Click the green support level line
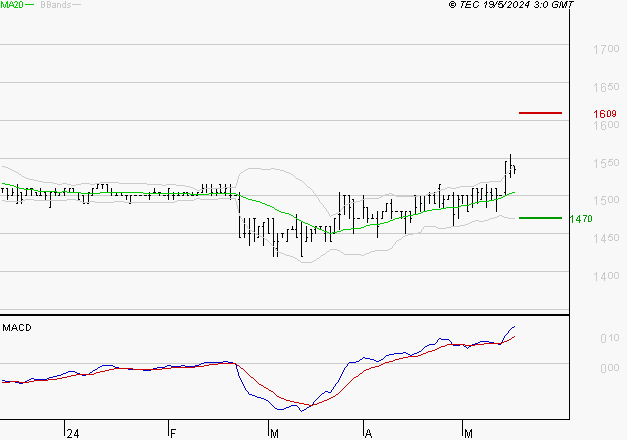The image size is (627, 440). (540, 218)
